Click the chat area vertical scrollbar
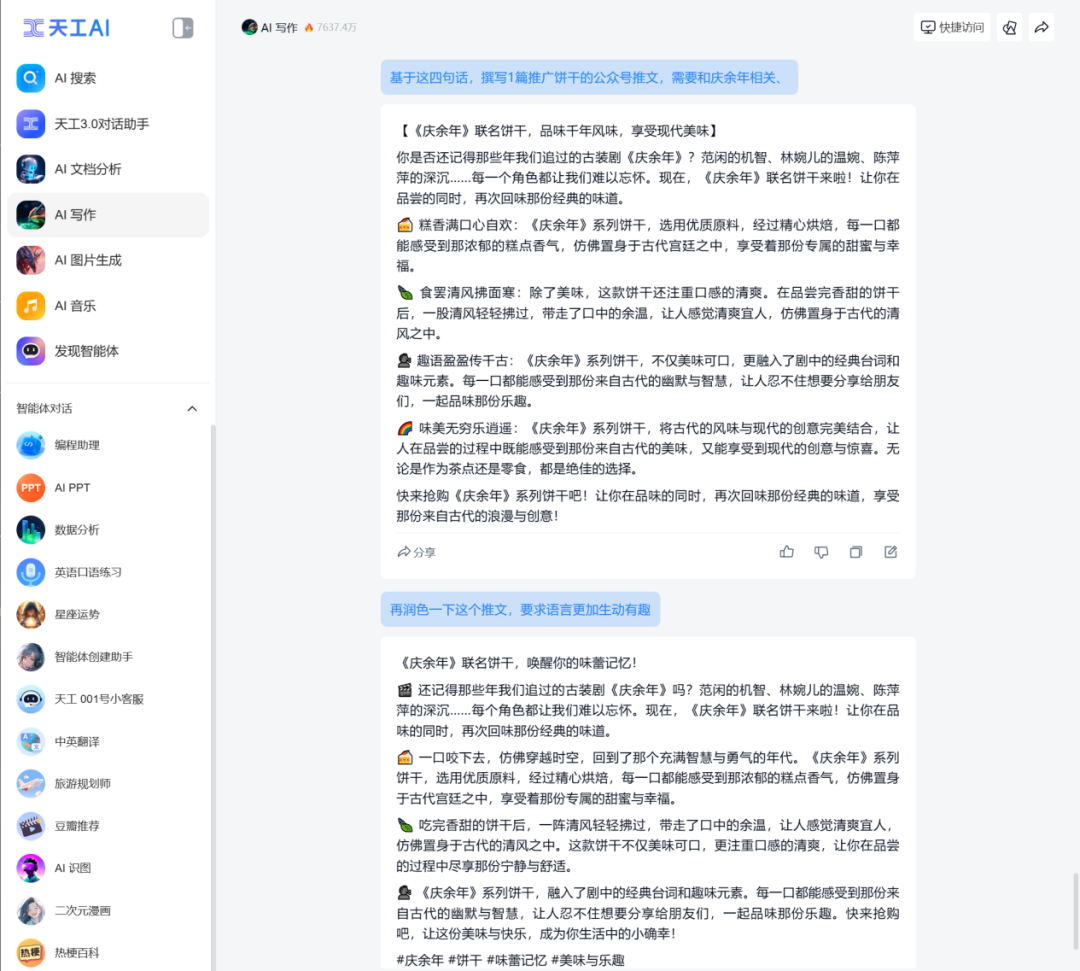This screenshot has height=971, width=1080. [x=1075, y=911]
